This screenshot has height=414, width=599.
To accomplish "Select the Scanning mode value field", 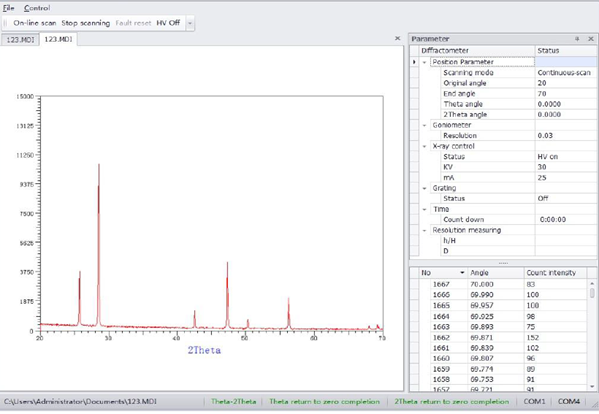I will tap(565, 73).
